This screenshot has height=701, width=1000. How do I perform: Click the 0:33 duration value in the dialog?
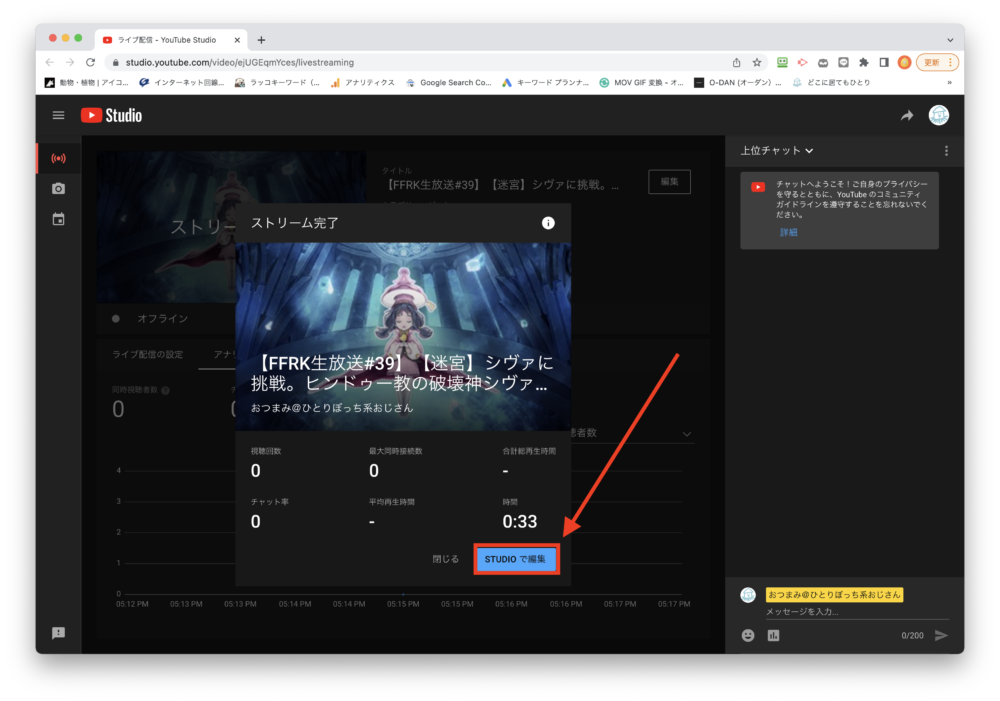pos(520,522)
